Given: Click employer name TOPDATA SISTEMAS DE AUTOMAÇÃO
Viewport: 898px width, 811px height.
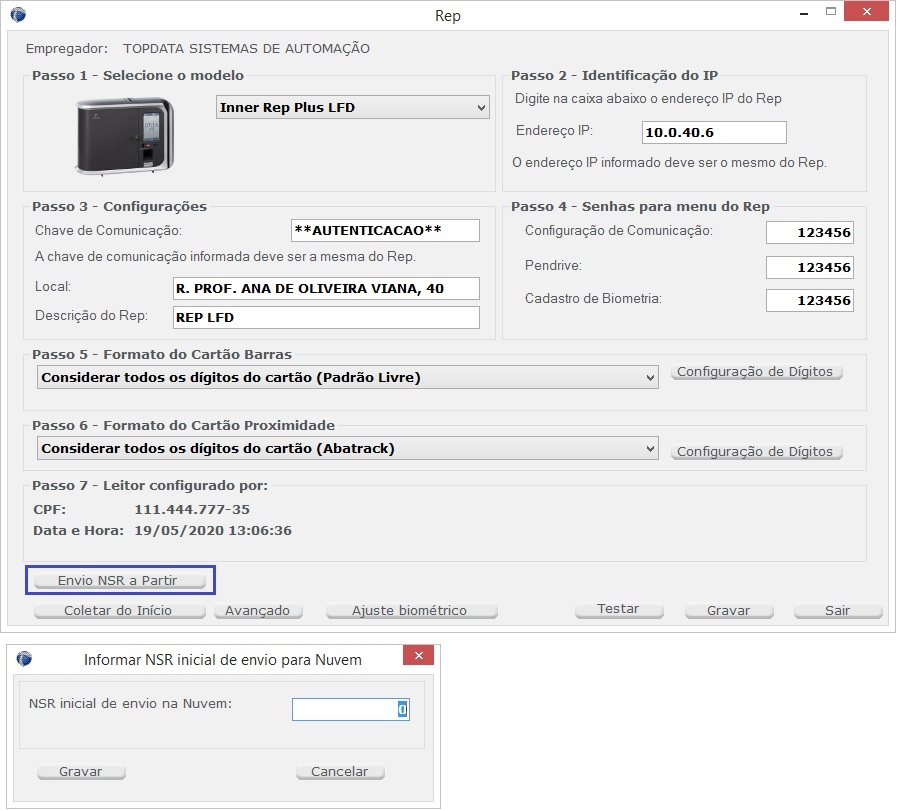Looking at the screenshot, I should (246, 49).
